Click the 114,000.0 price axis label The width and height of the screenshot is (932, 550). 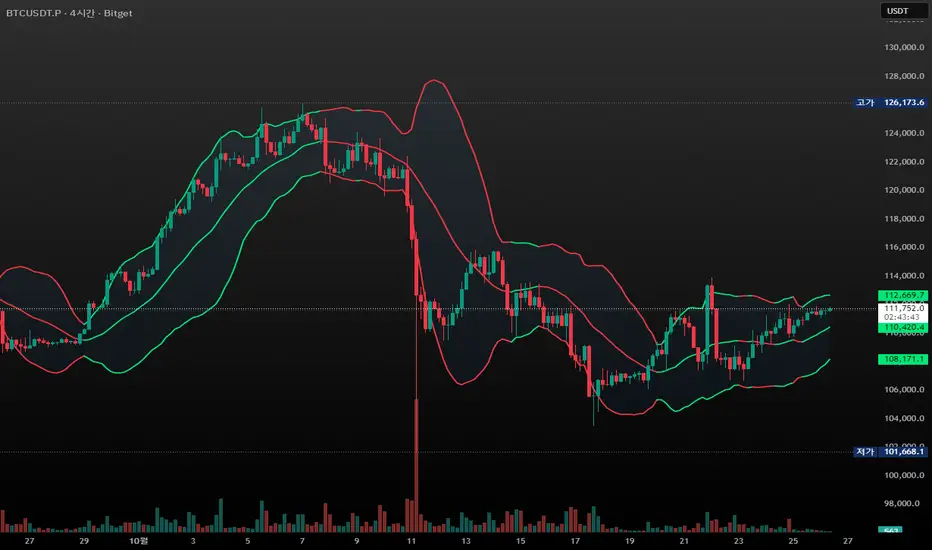click(x=904, y=276)
